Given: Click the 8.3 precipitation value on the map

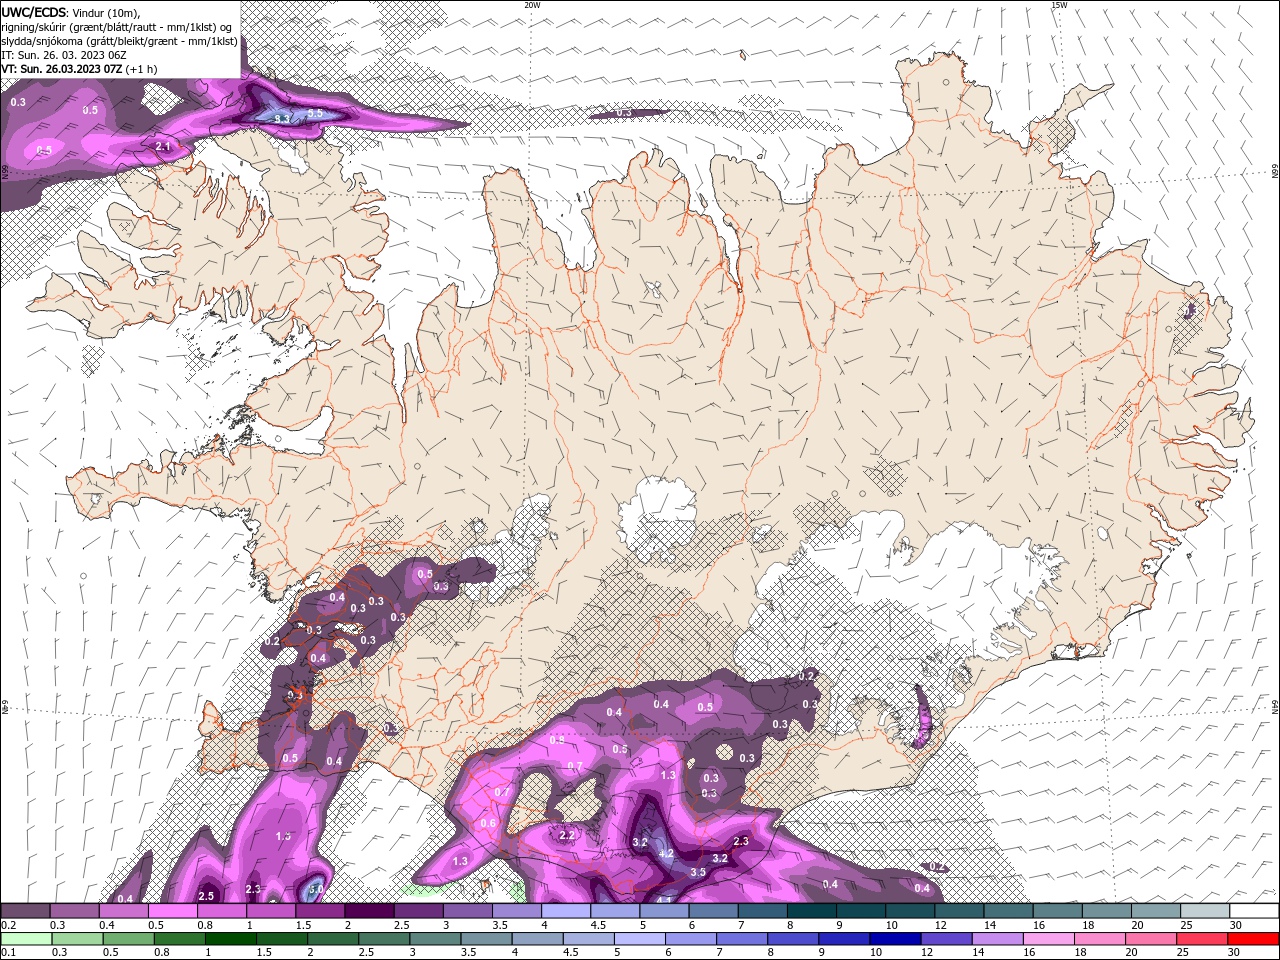Looking at the screenshot, I should [x=282, y=119].
